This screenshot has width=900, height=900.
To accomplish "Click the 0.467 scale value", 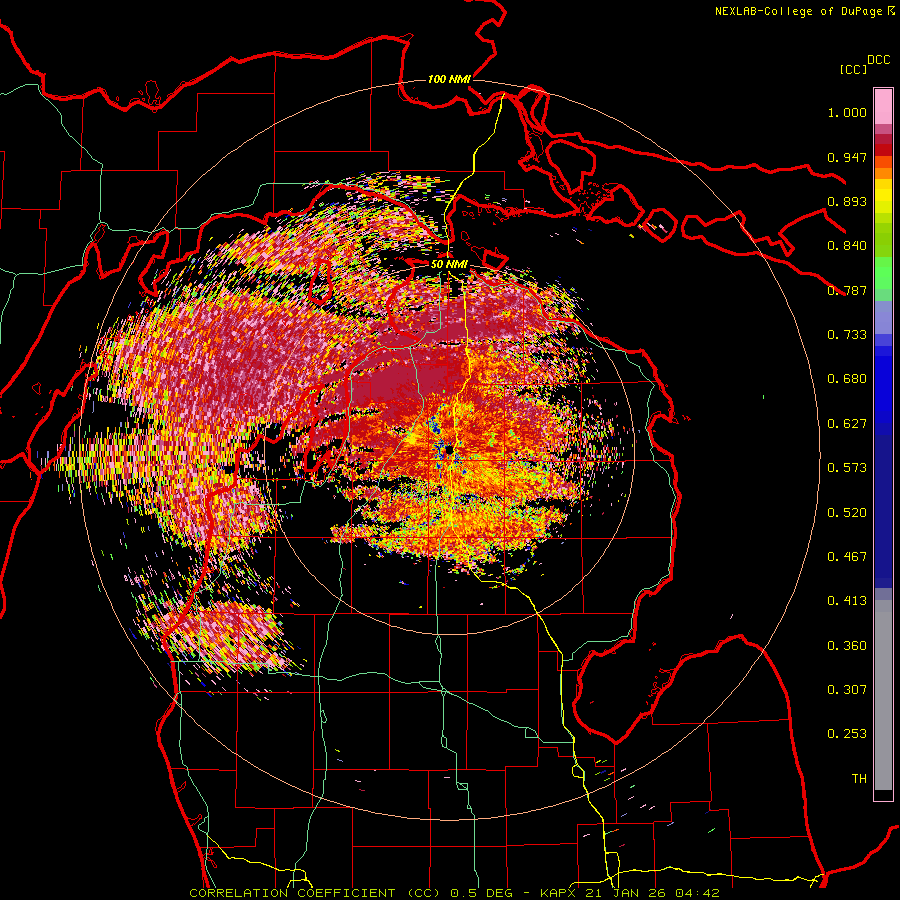I will click(x=847, y=557).
